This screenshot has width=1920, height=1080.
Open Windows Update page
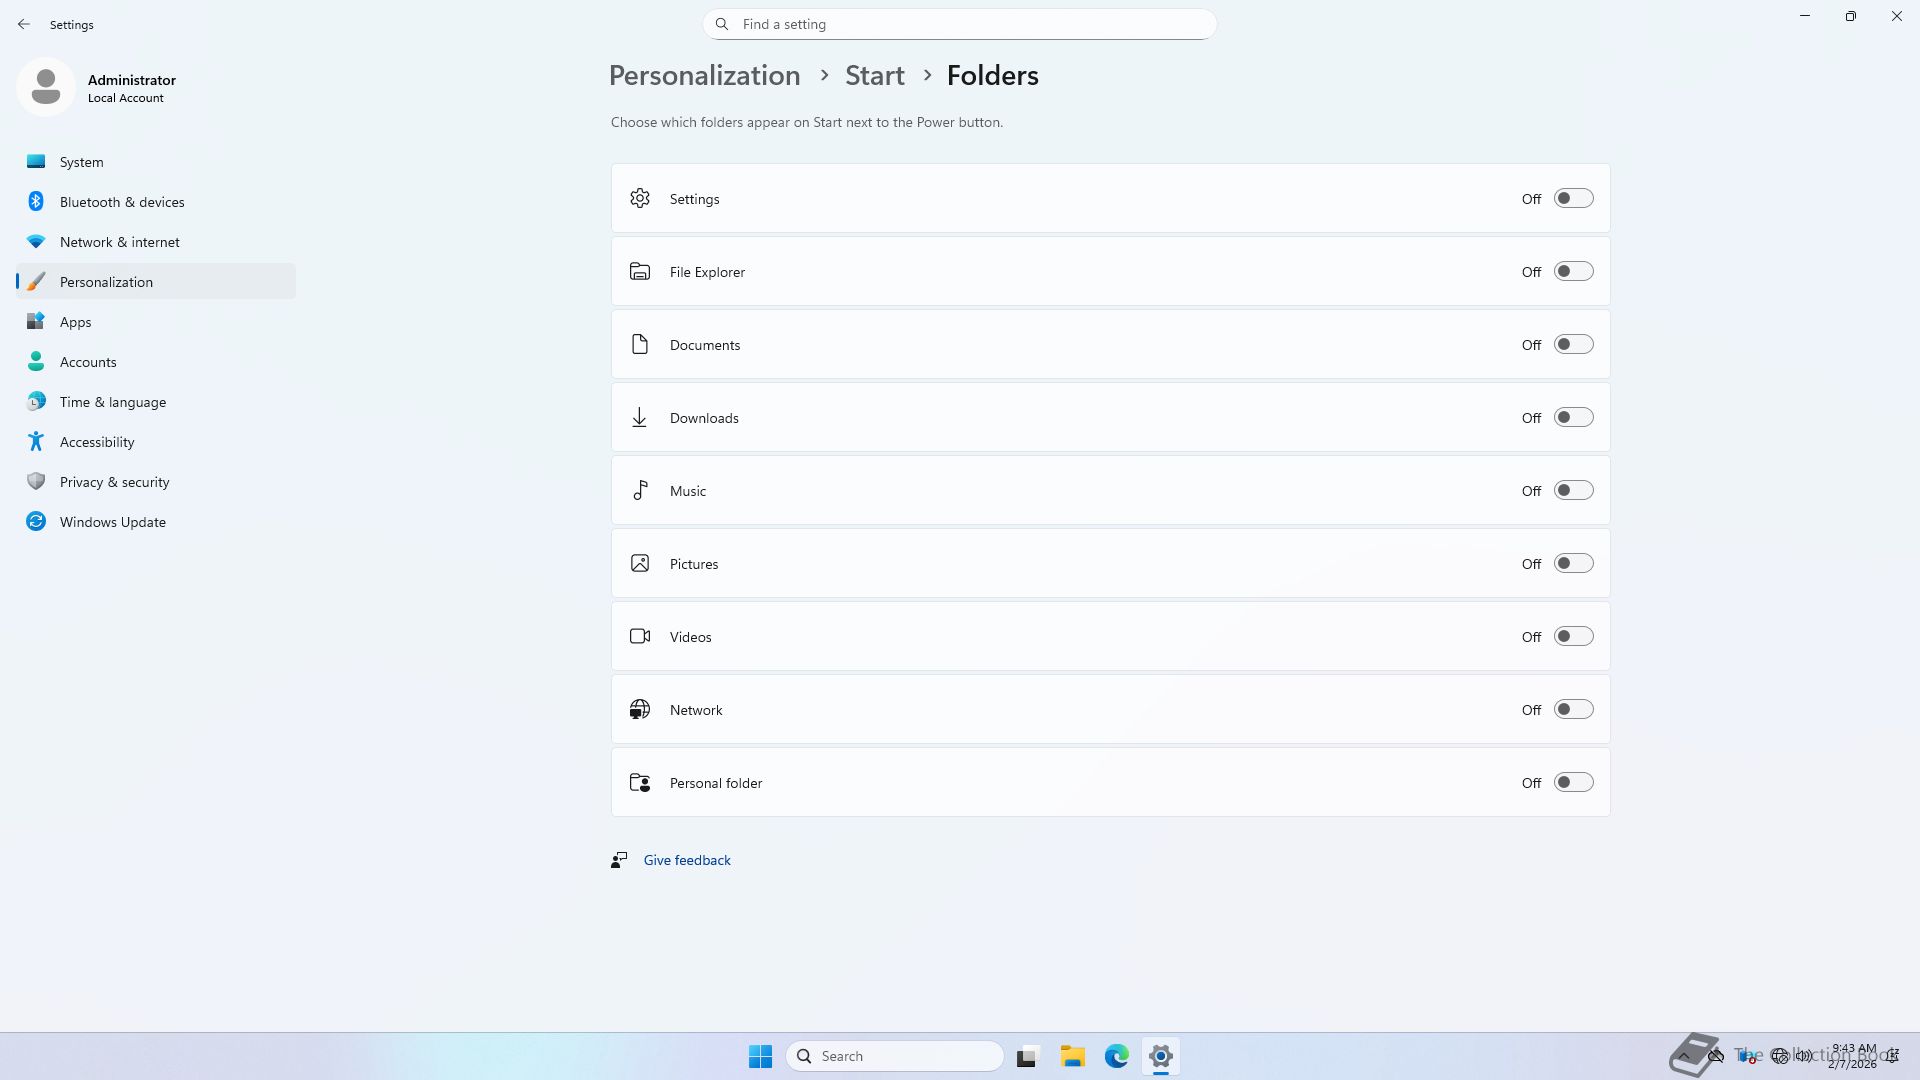tap(112, 522)
